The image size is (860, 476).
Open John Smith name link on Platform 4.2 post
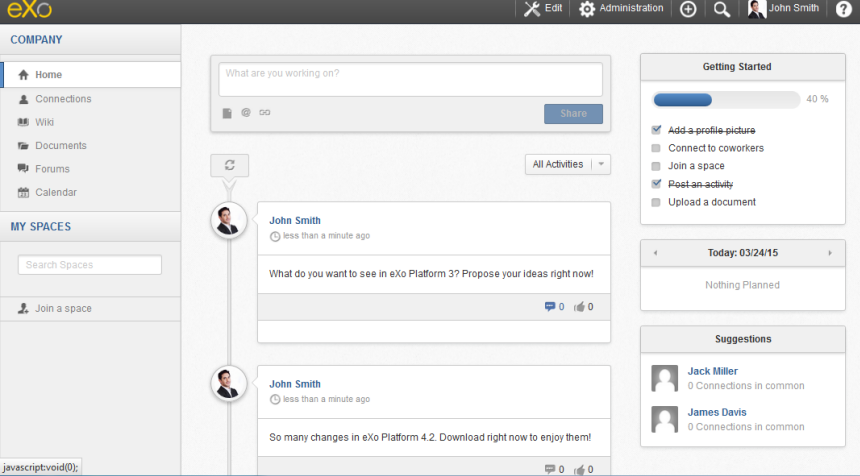point(295,384)
